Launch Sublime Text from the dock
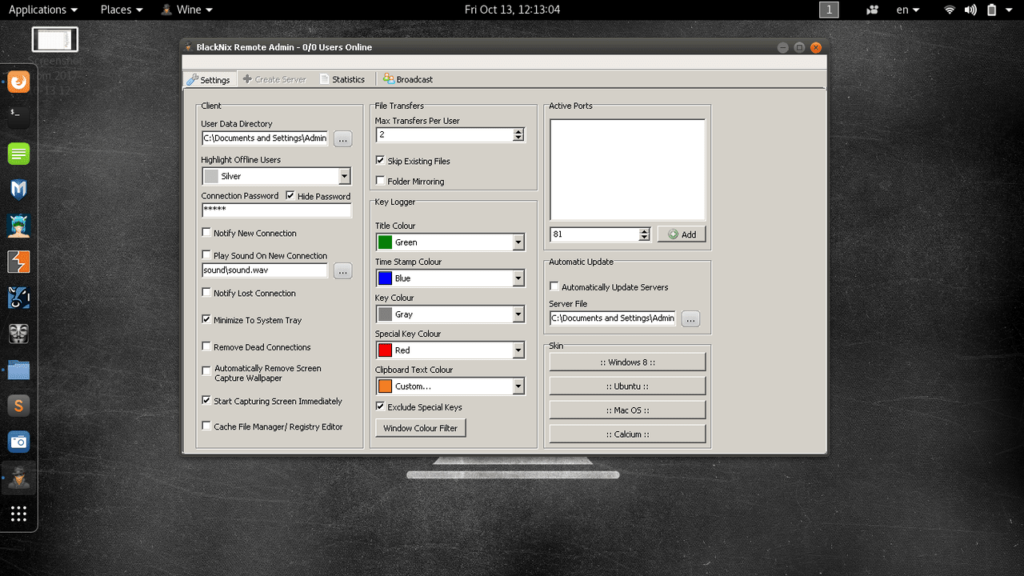Screen dimensions: 1024x576 tap(19, 406)
